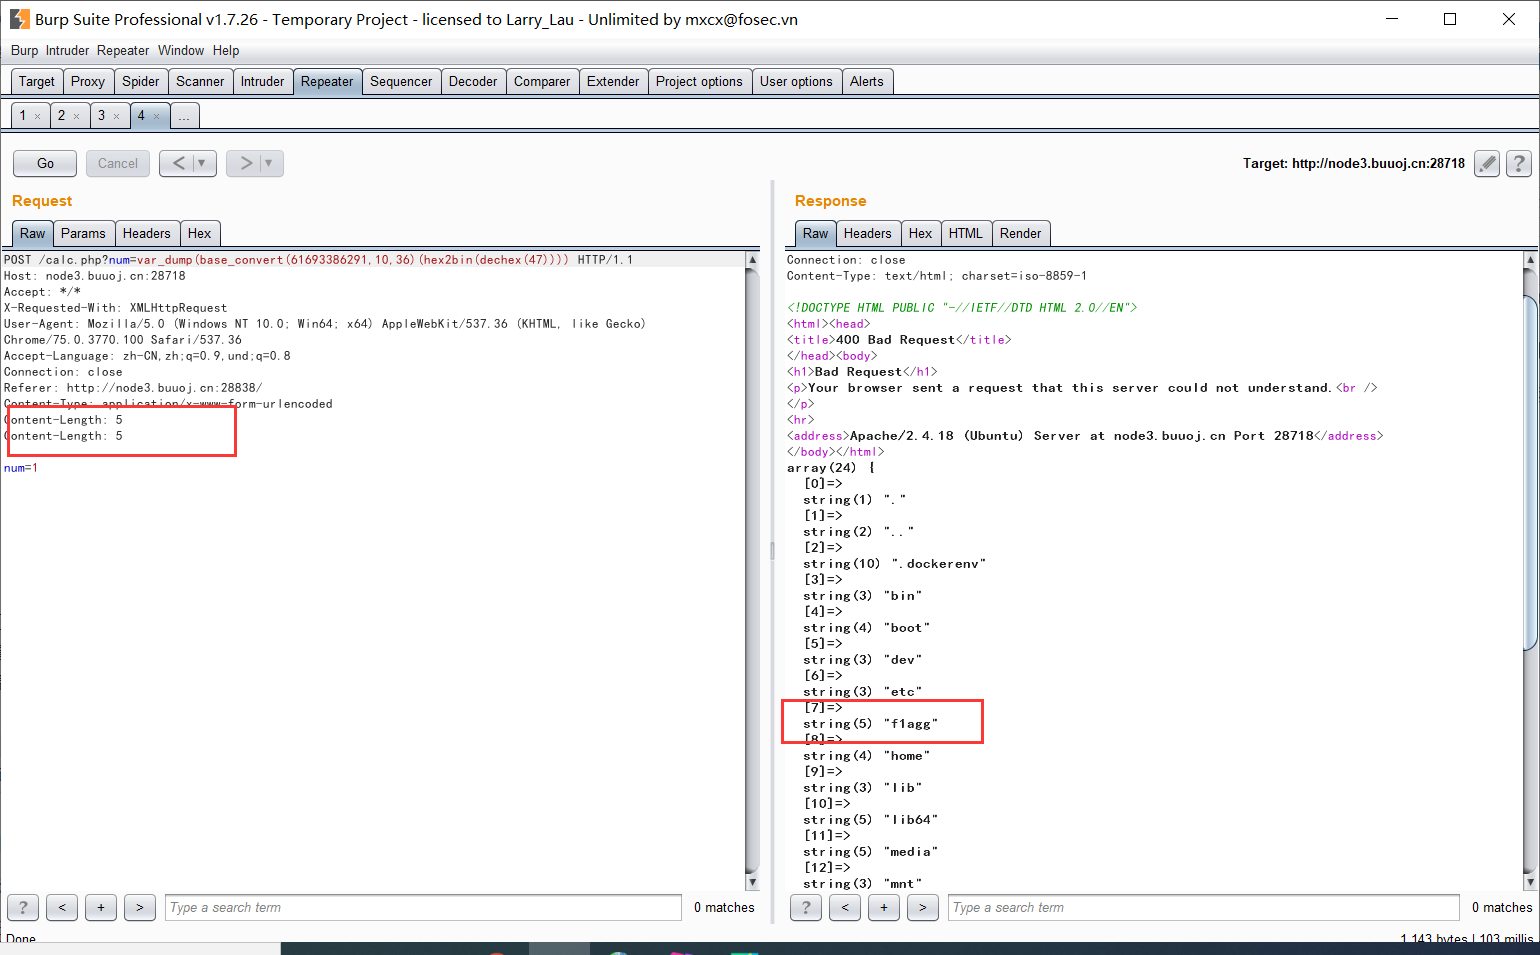Open the Help menu
Viewport: 1540px width, 955px height.
click(x=226, y=50)
